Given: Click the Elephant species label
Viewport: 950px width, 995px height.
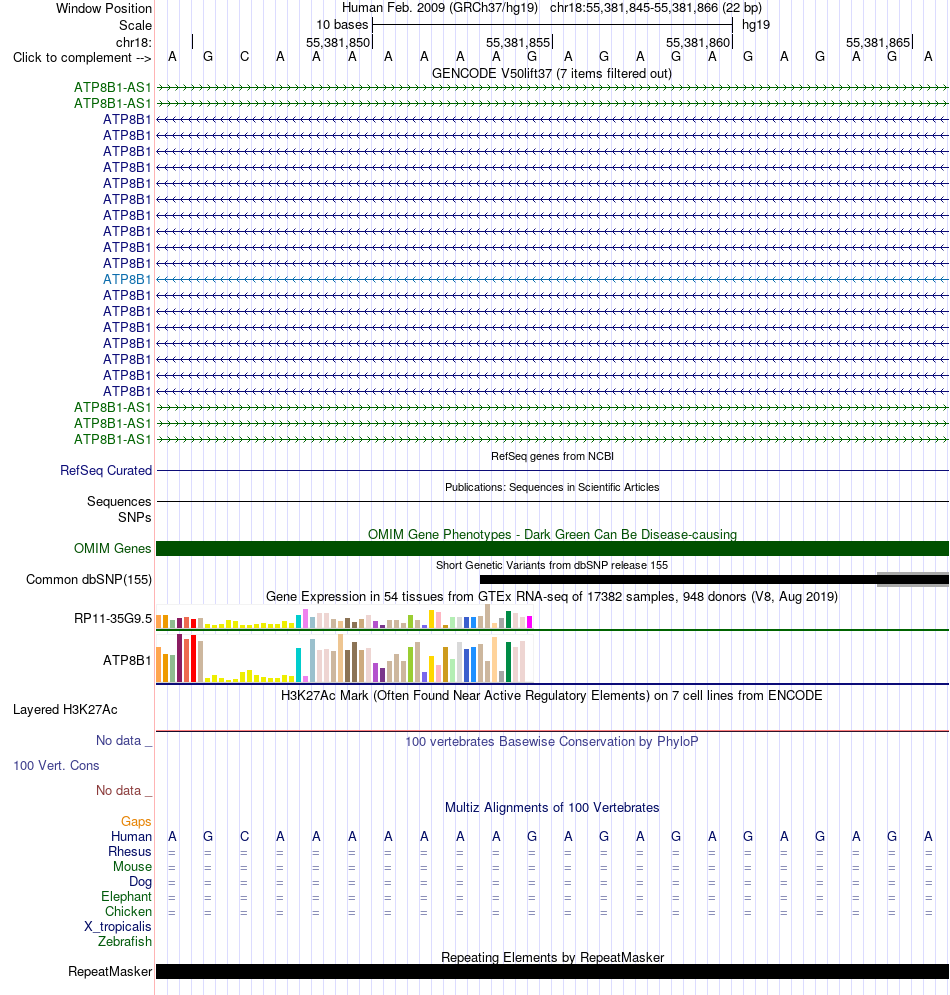Looking at the screenshot, I should 126,897.
